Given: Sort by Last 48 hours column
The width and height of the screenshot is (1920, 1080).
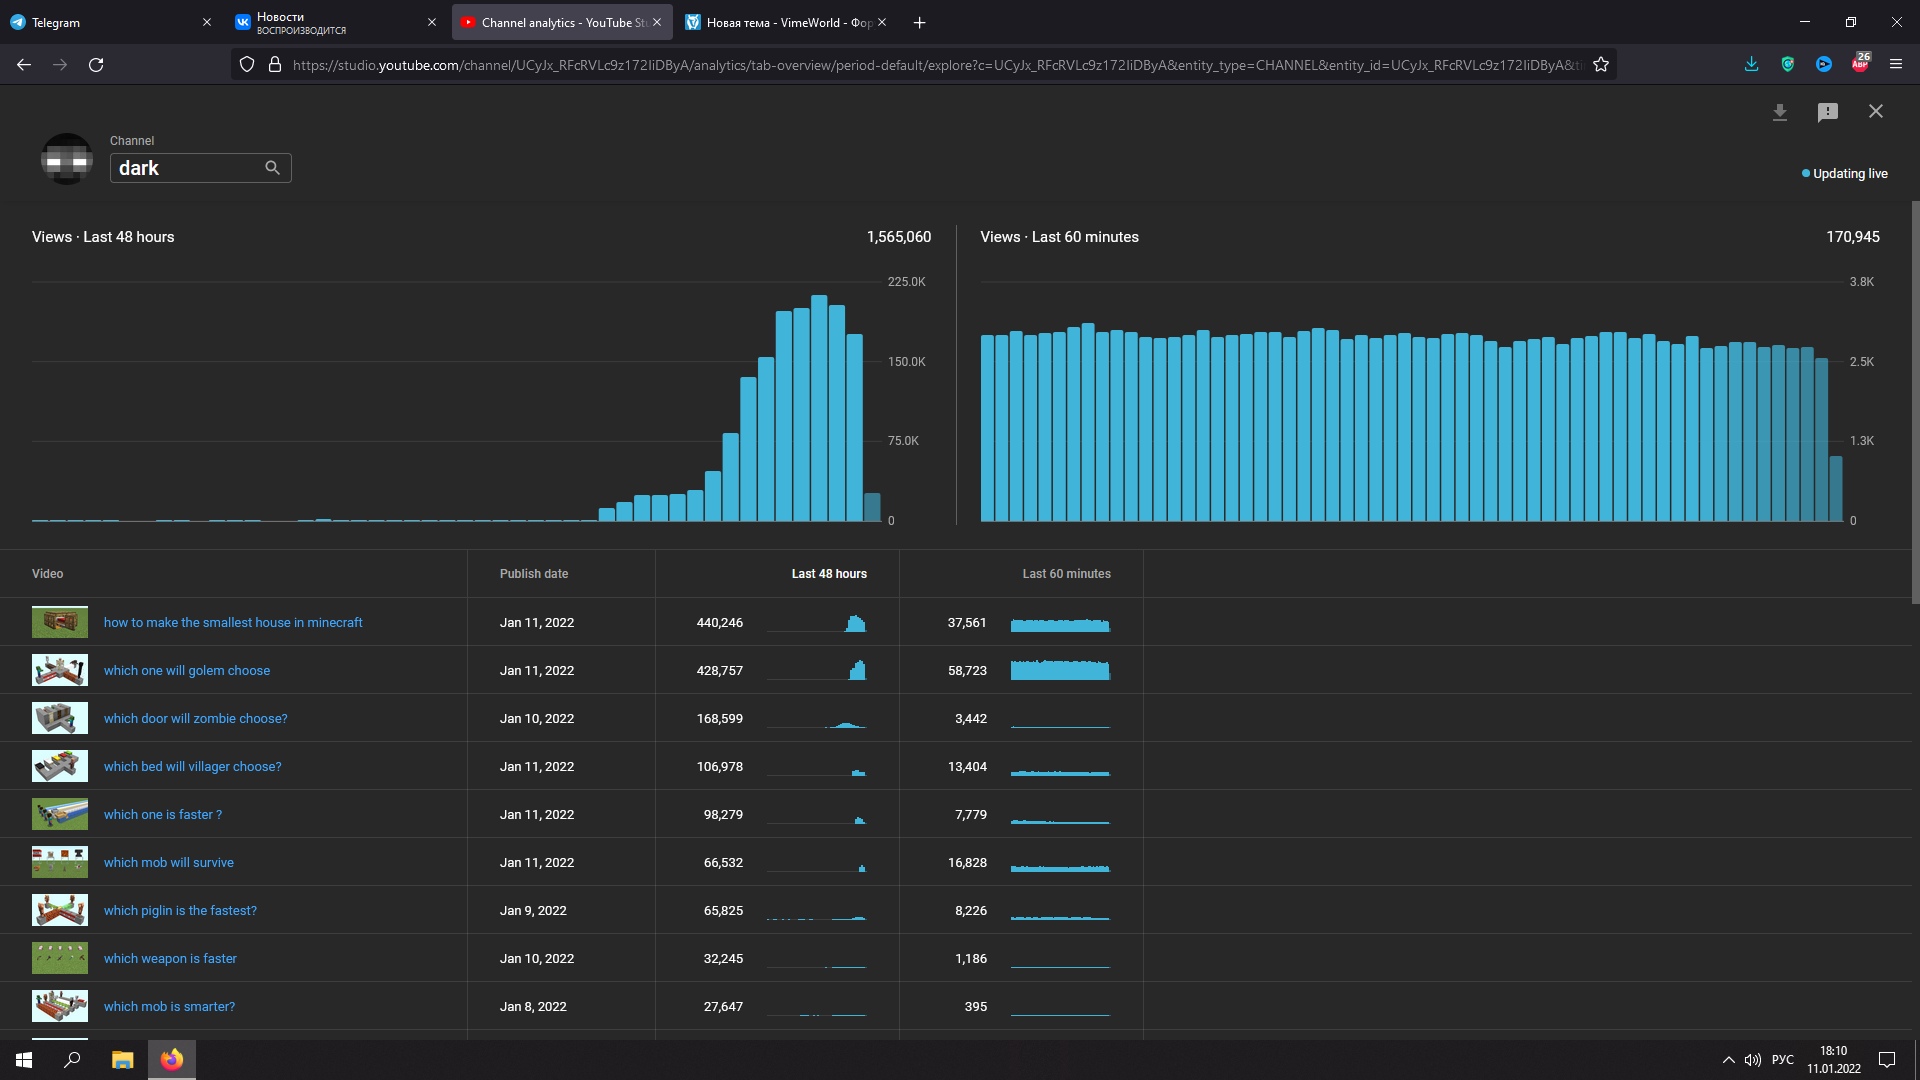Looking at the screenshot, I should (x=828, y=574).
